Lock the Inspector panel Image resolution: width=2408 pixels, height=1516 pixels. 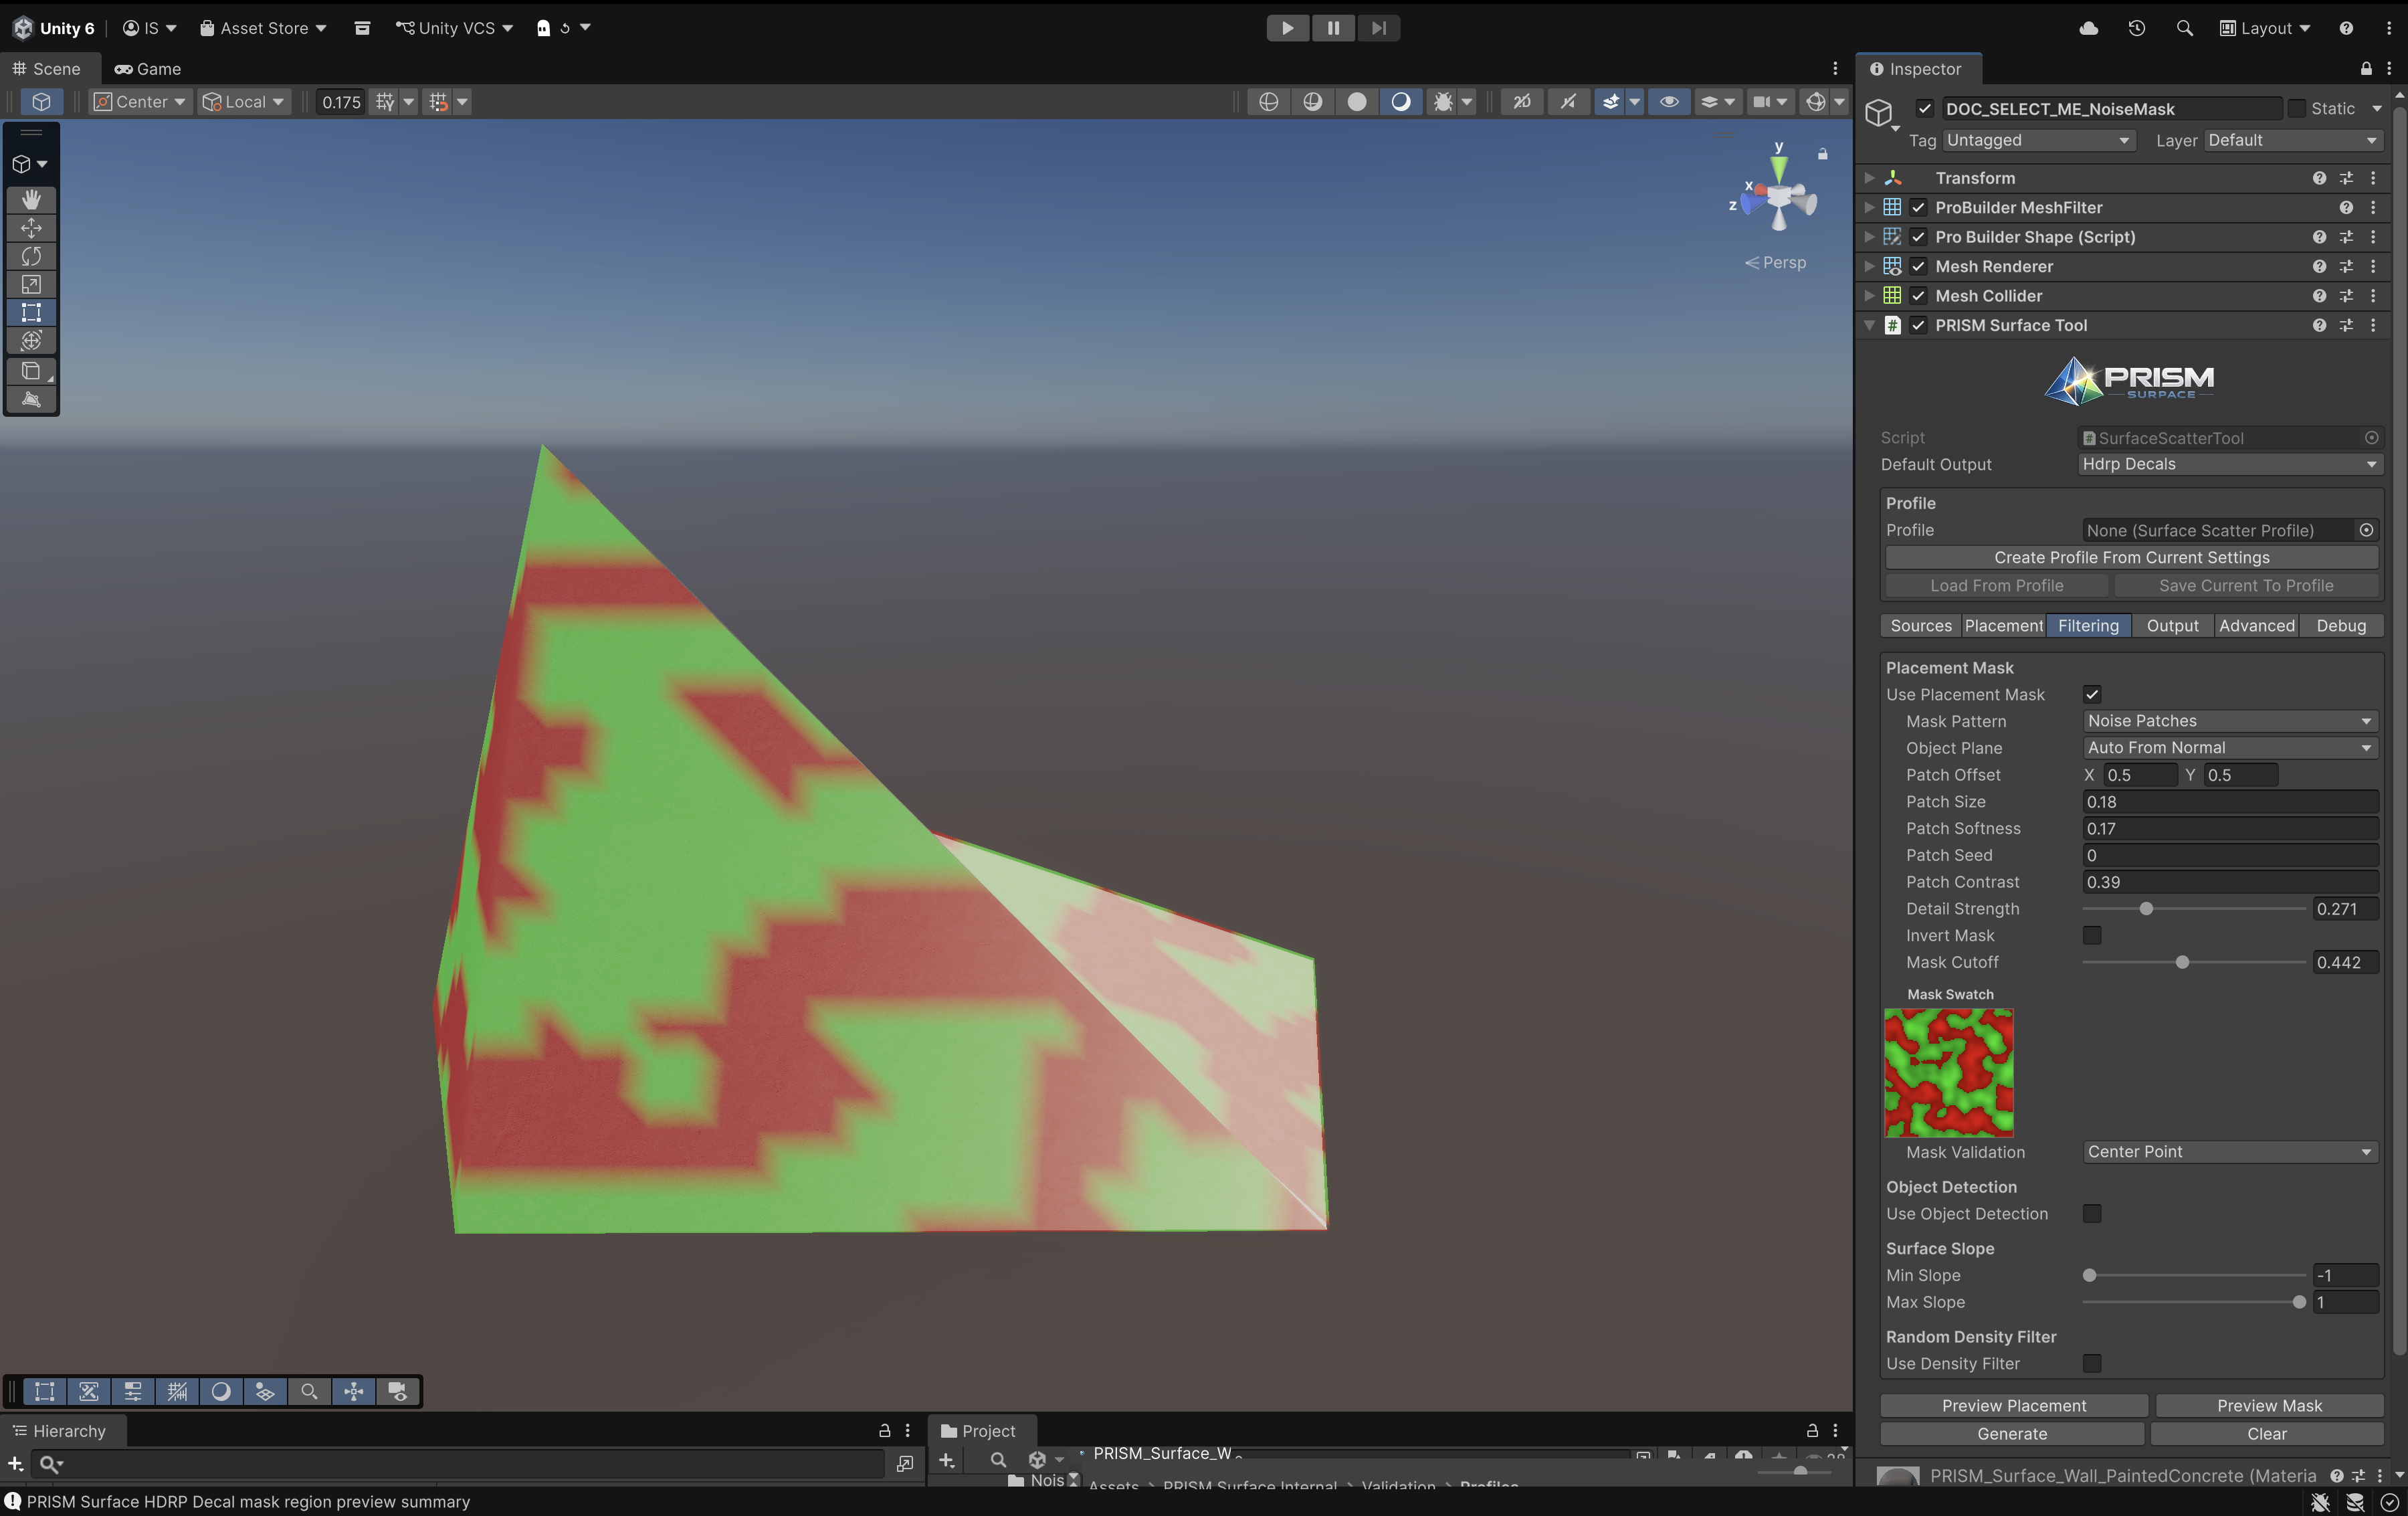(2366, 69)
